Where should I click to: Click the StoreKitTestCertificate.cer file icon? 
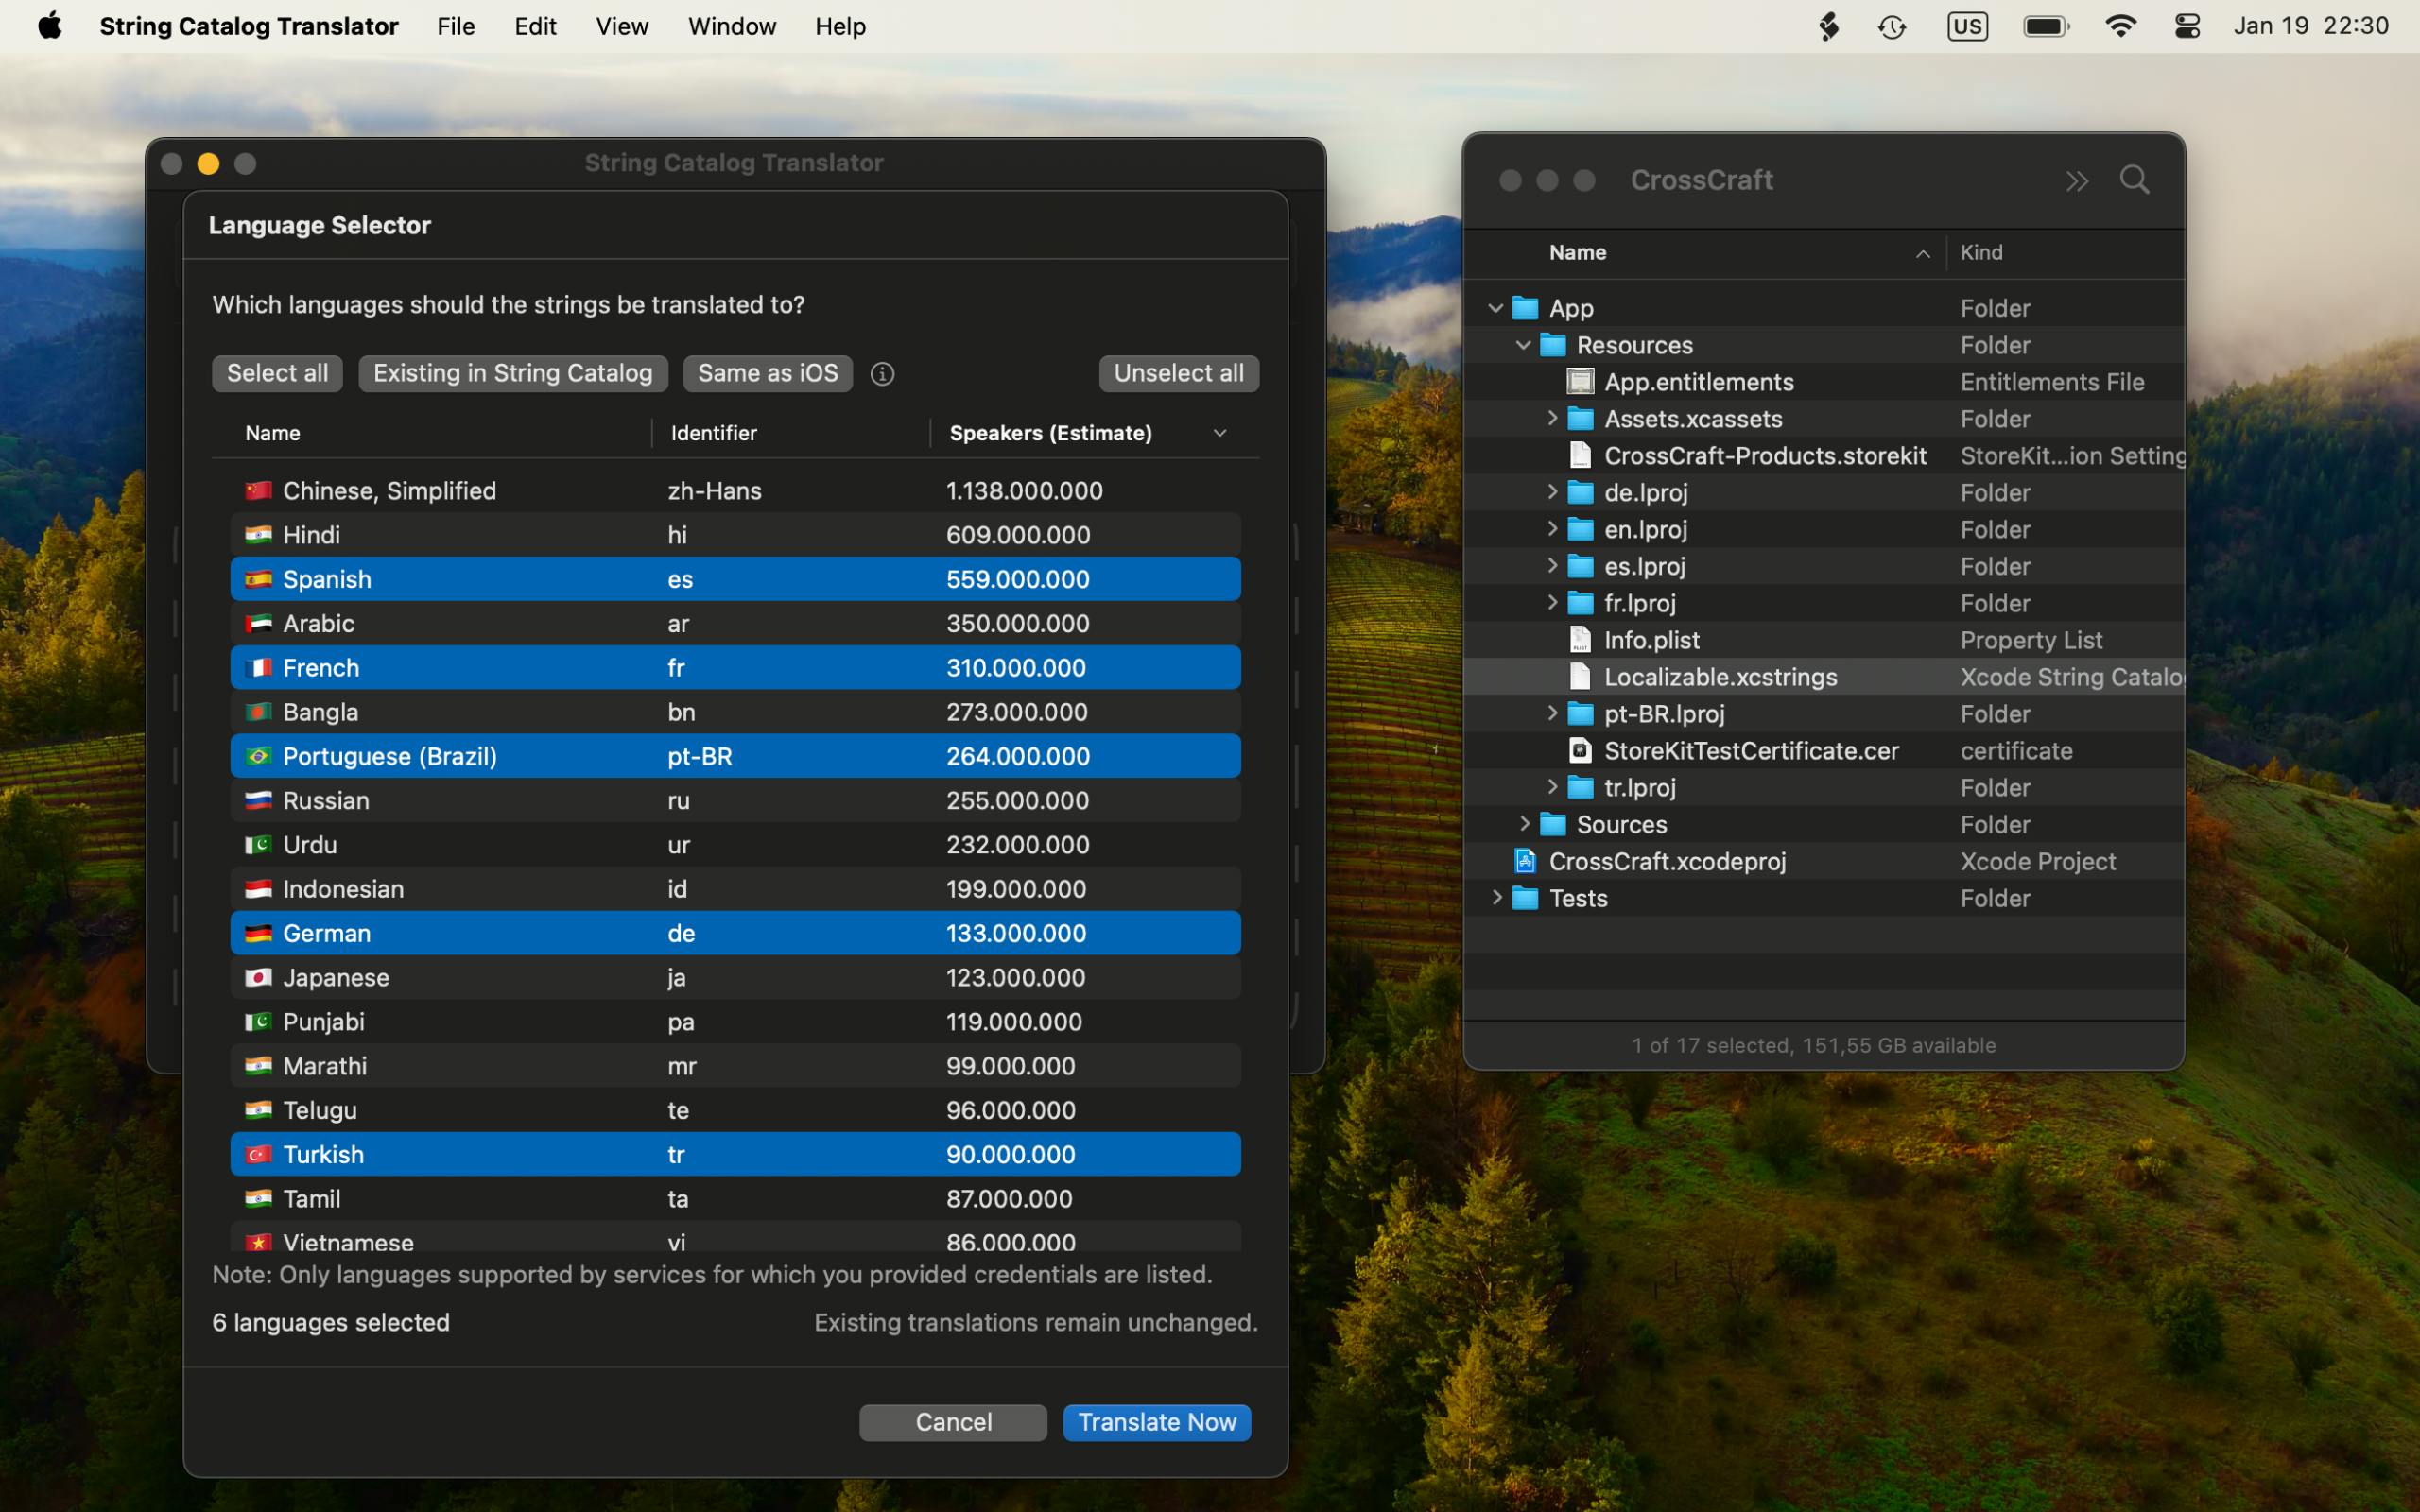pyautogui.click(x=1580, y=751)
